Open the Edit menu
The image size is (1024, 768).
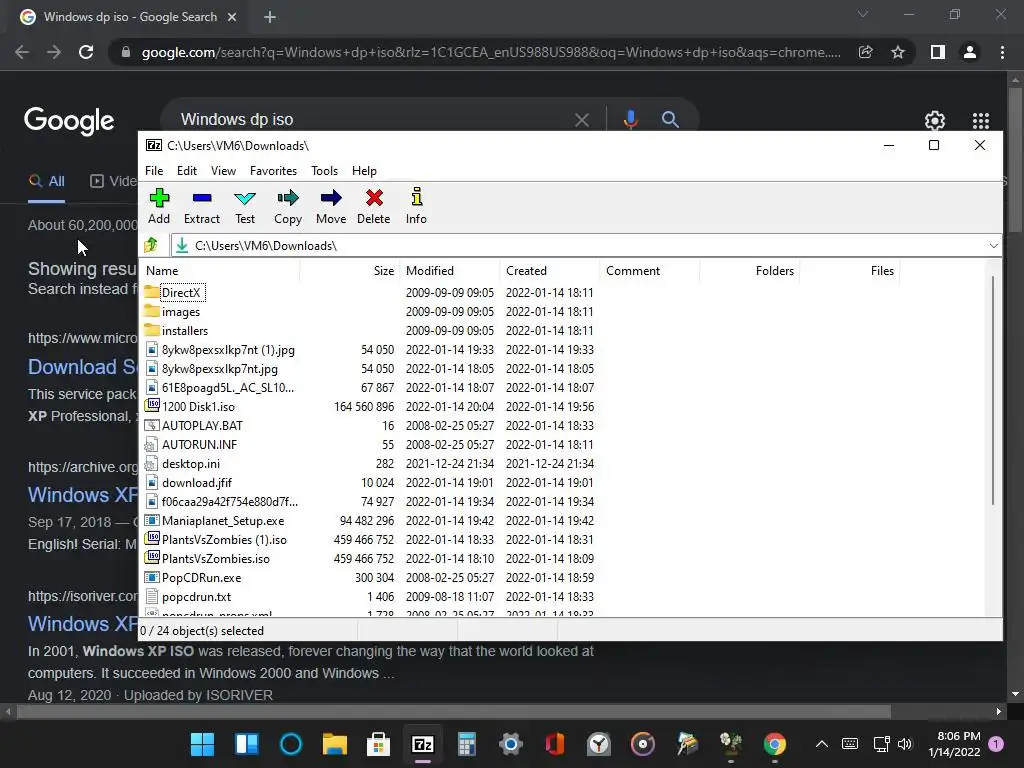(187, 170)
